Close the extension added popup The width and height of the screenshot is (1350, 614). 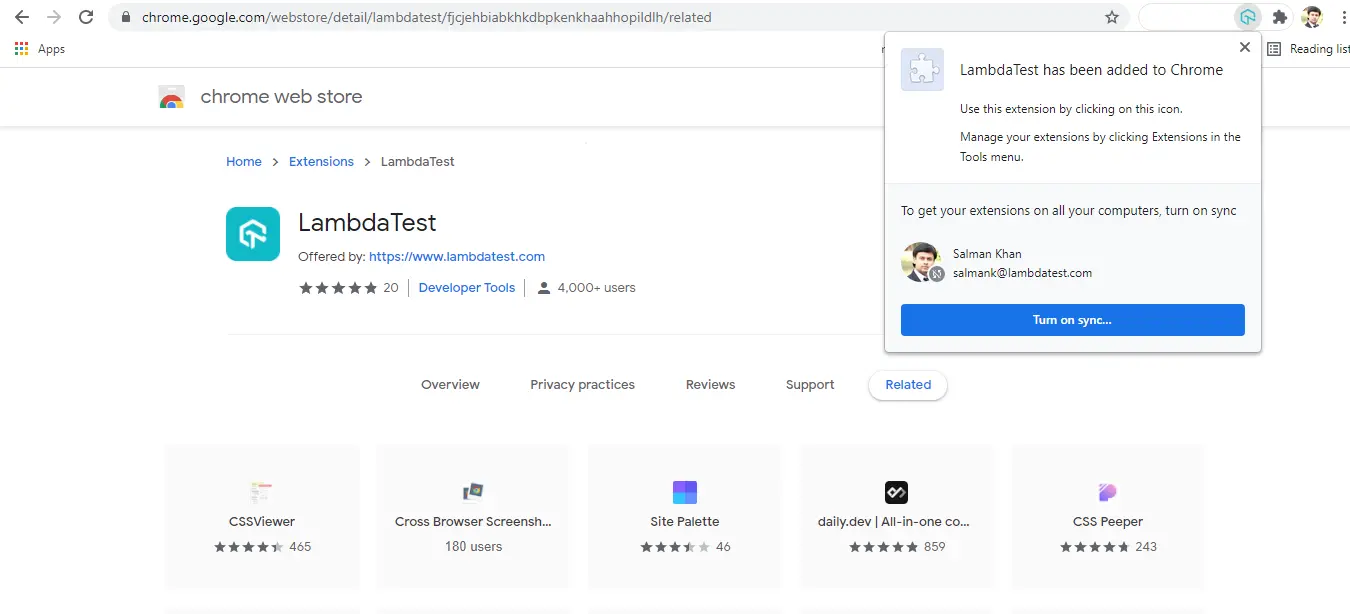click(x=1245, y=47)
